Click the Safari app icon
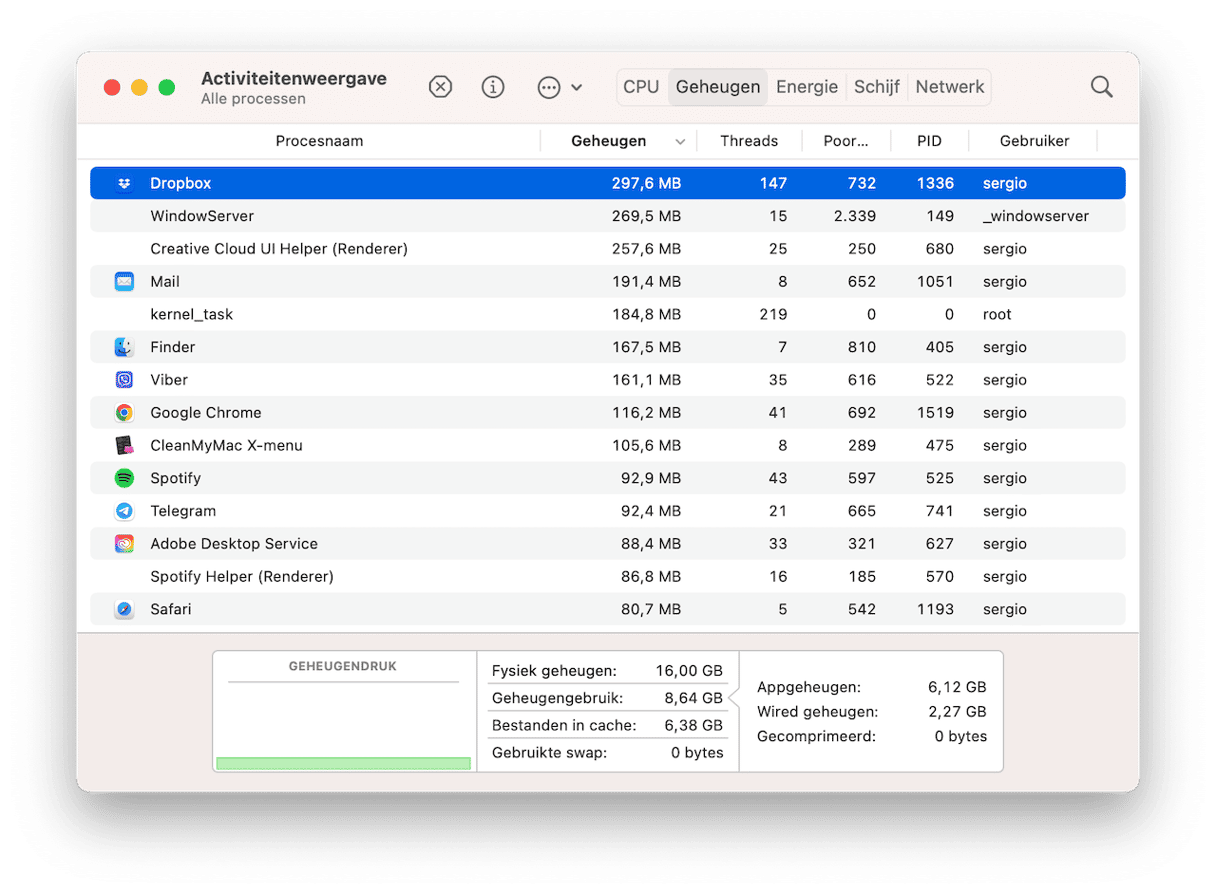This screenshot has width=1216, height=893. 124,609
